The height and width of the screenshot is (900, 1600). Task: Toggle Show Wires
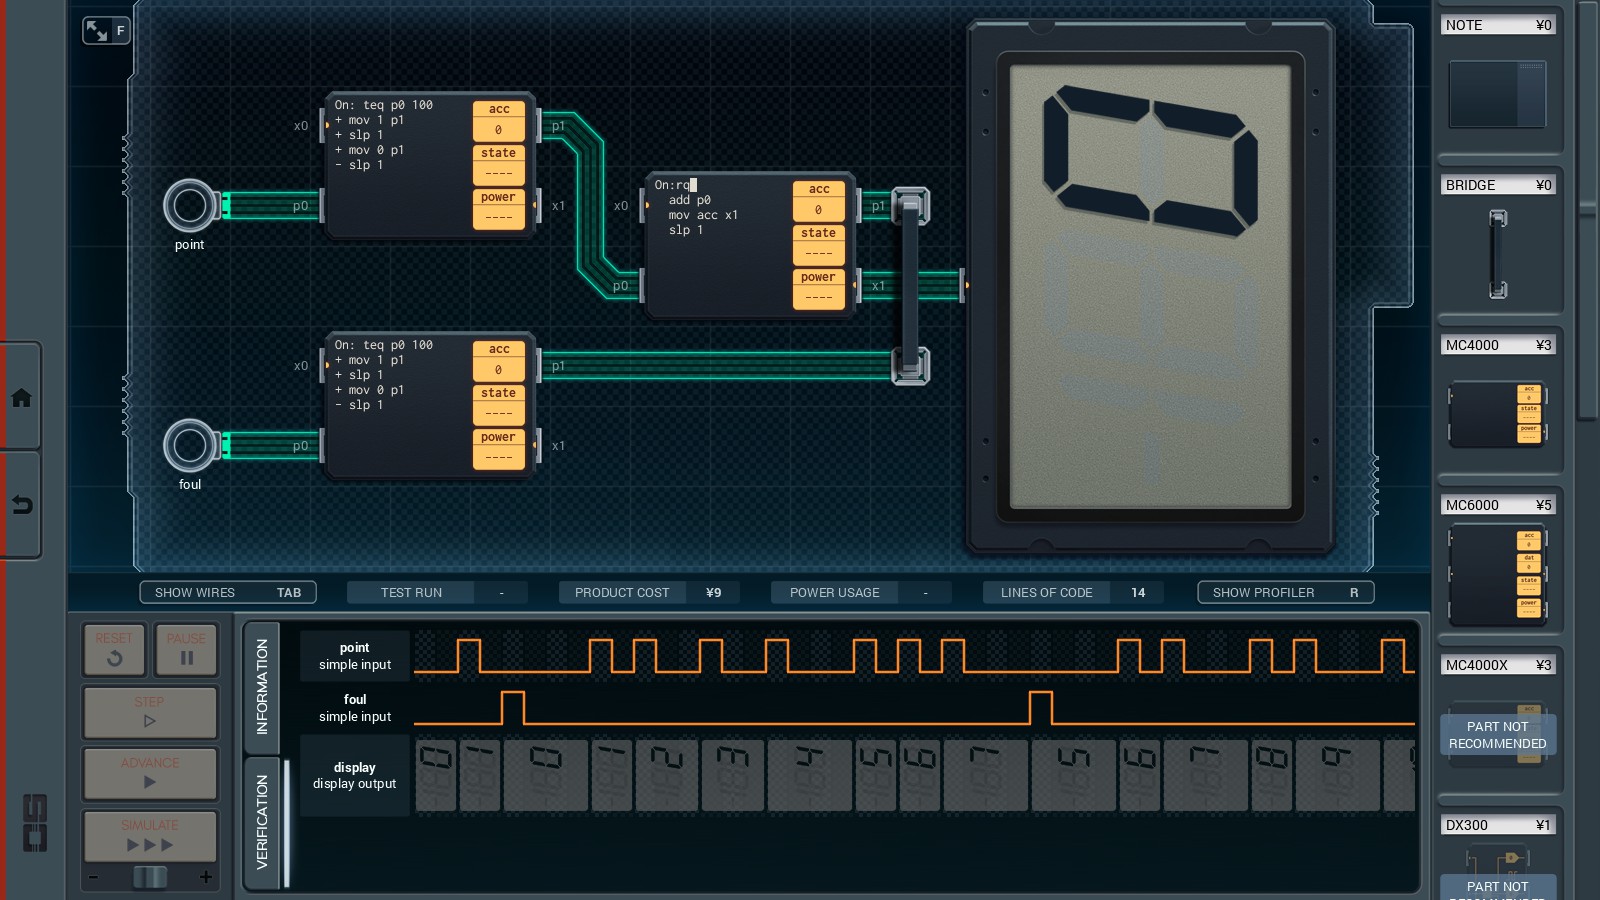point(228,592)
